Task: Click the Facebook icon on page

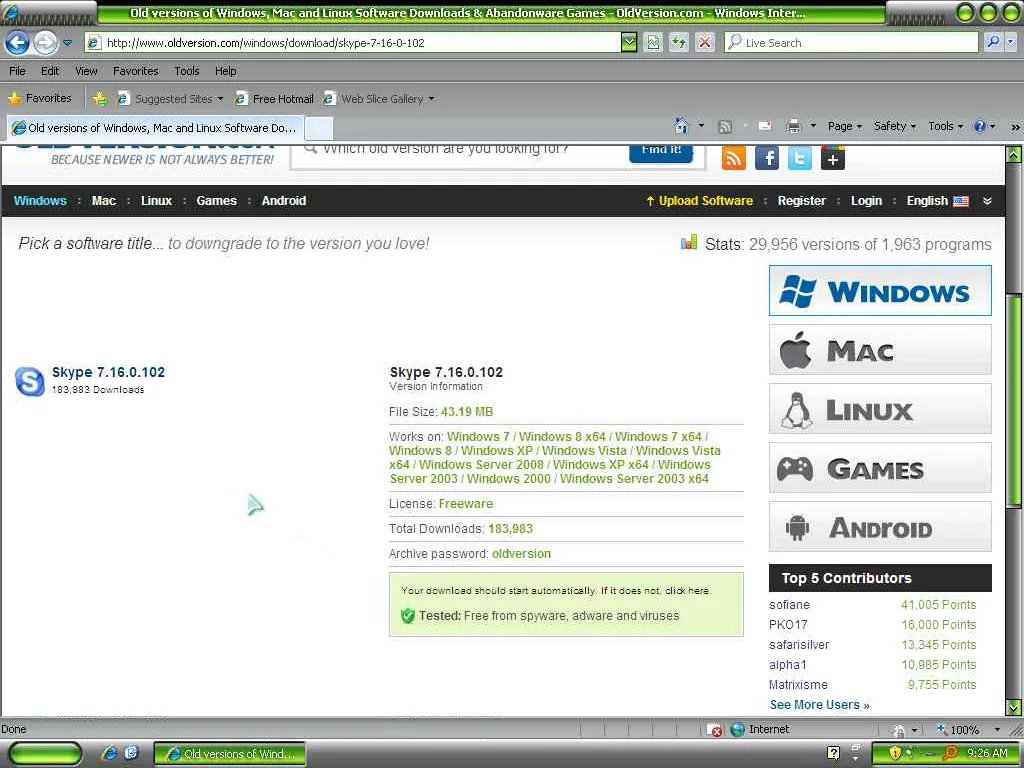Action: [x=767, y=158]
